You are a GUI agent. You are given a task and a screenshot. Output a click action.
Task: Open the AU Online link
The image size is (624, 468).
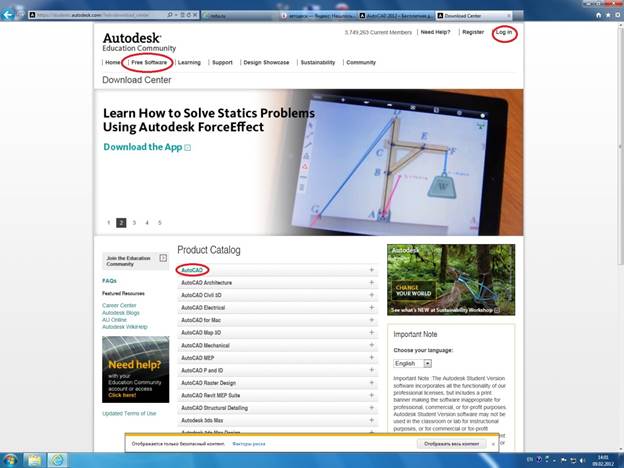pyautogui.click(x=114, y=320)
